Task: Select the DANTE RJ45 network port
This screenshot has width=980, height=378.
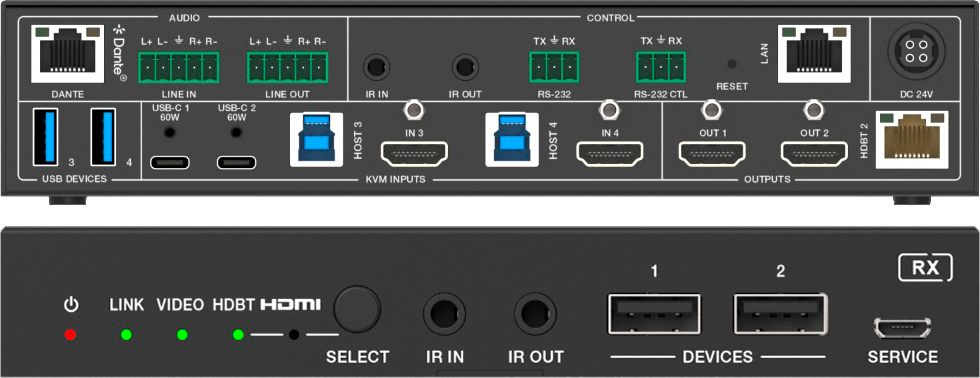Action: coord(68,54)
